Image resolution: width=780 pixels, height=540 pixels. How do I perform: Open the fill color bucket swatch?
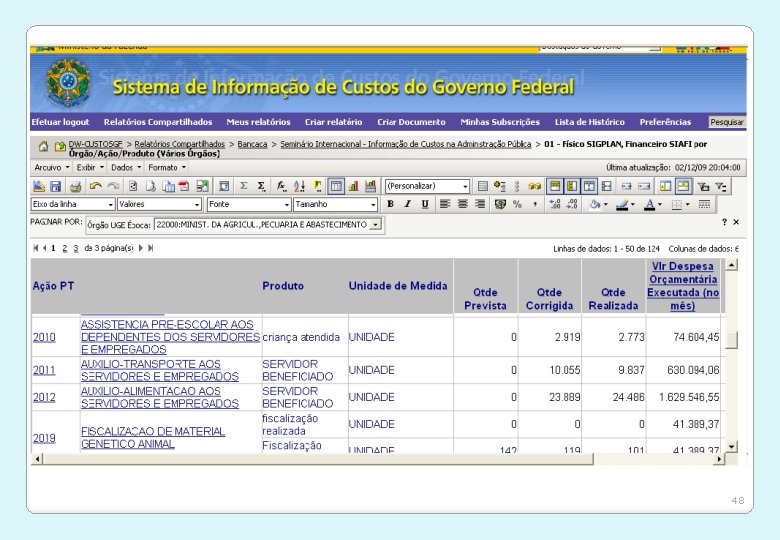pyautogui.click(x=594, y=204)
